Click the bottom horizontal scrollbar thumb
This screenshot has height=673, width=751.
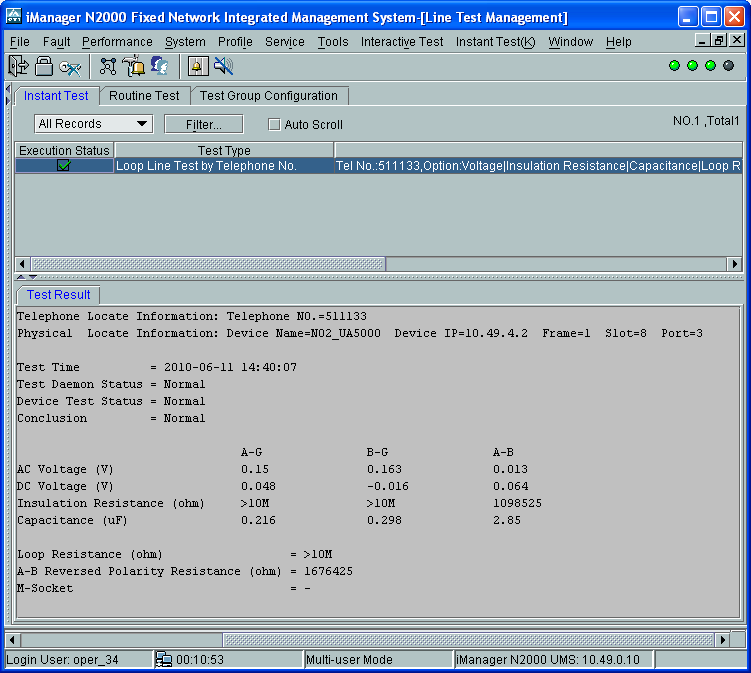click(120, 639)
